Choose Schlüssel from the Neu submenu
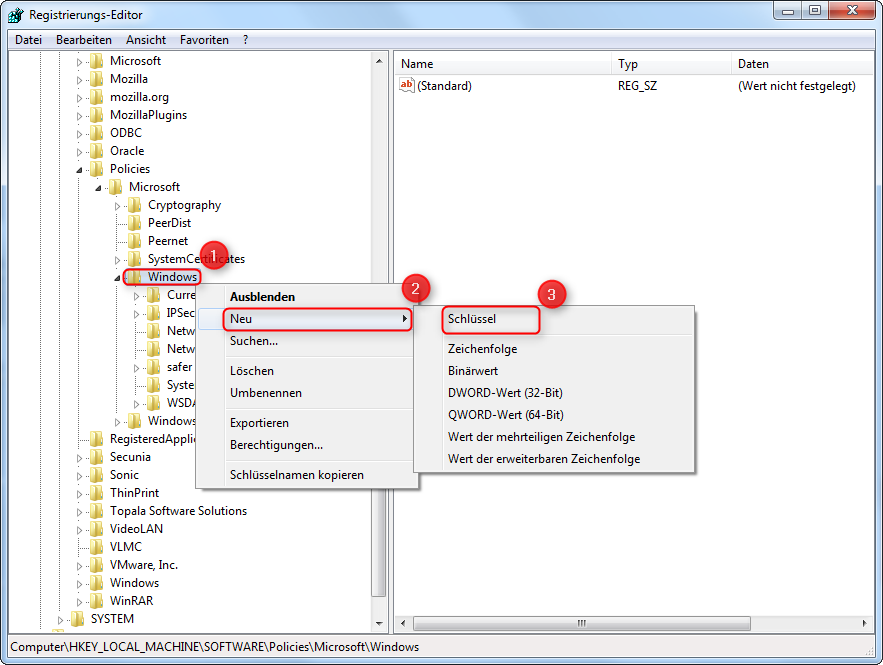The width and height of the screenshot is (883, 665). tap(490, 319)
